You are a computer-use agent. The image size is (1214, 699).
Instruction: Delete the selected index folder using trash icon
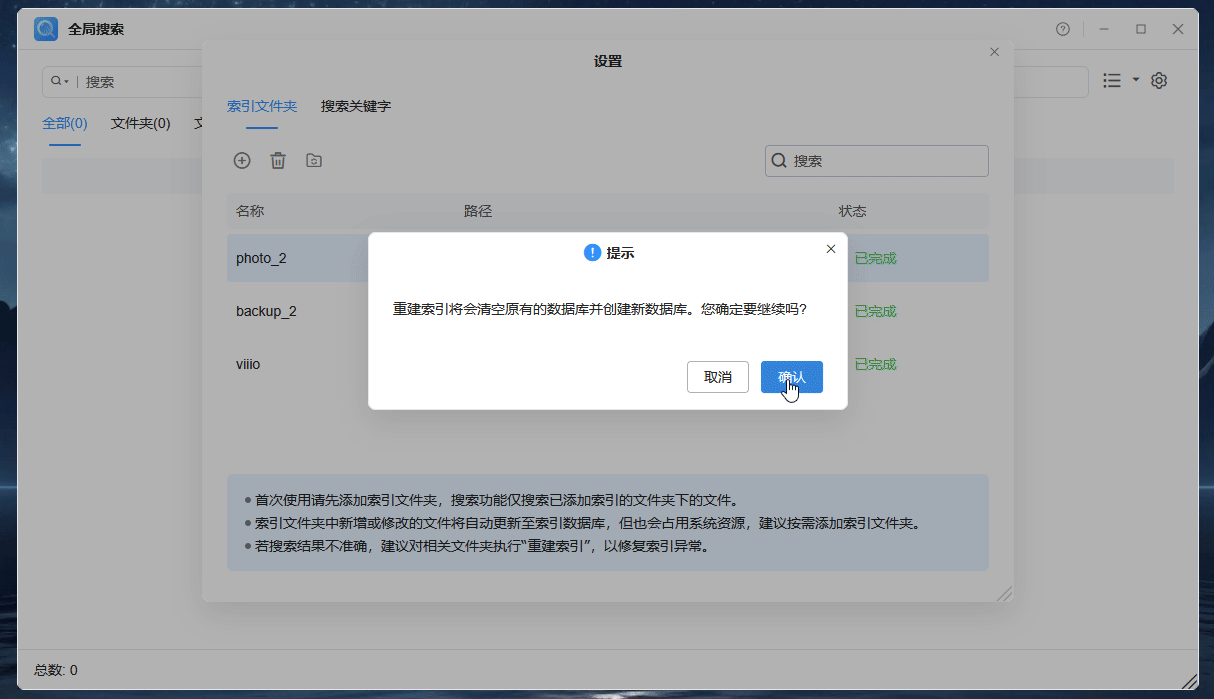(278, 160)
